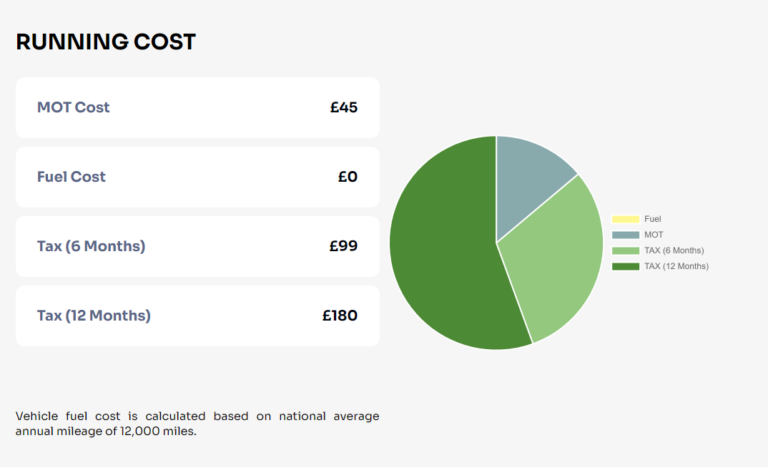Click the £99 tax value
Image resolution: width=768 pixels, height=468 pixels.
343,246
